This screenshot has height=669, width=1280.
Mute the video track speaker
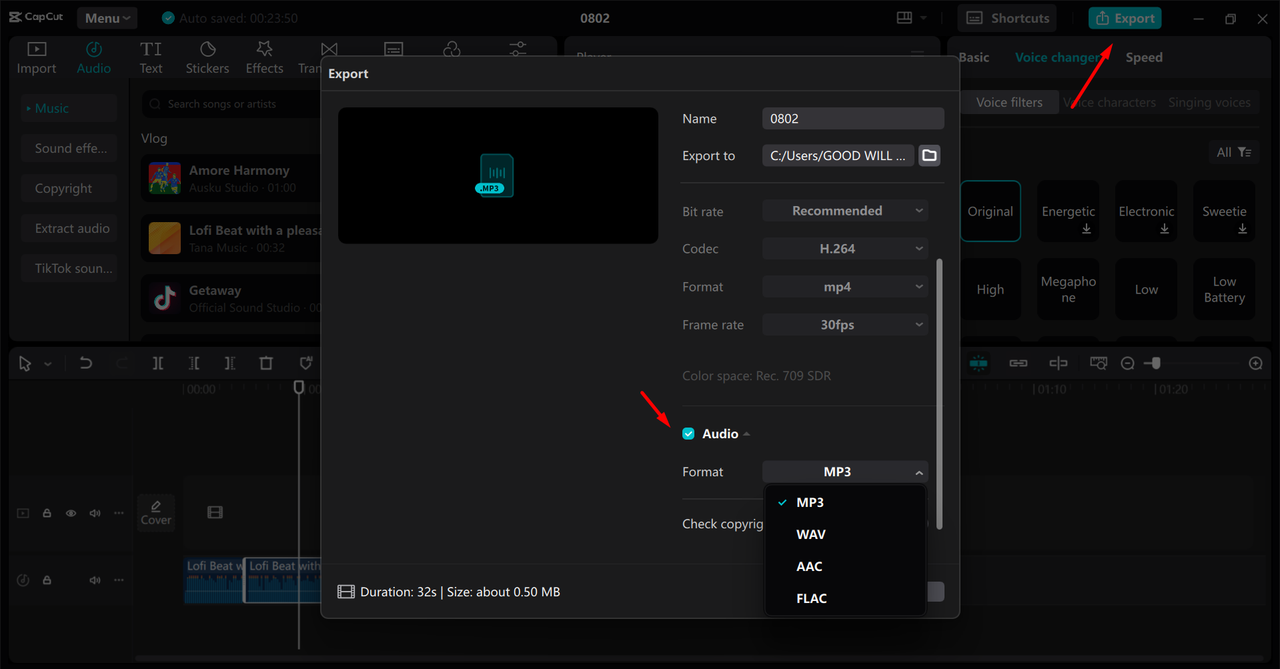pyautogui.click(x=95, y=513)
